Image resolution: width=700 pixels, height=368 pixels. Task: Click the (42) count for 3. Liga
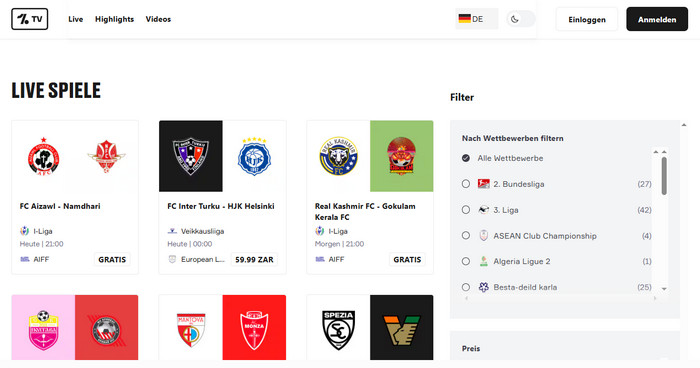[644, 210]
